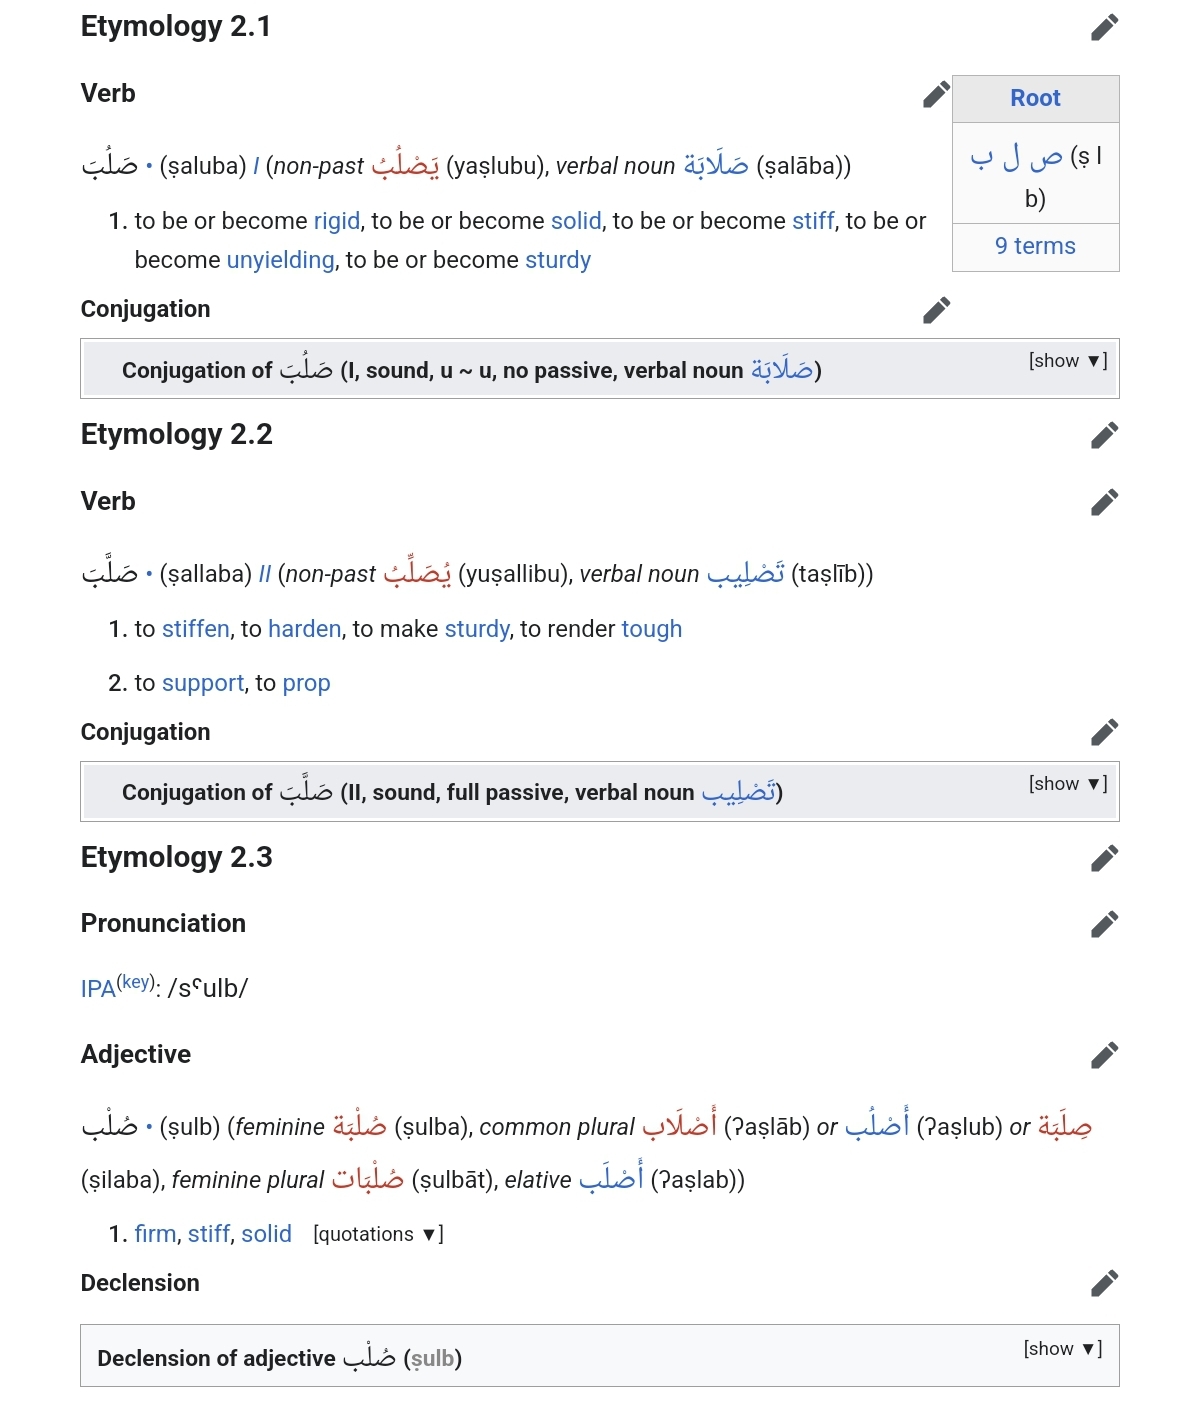Show the form I ṣaluba conjugation table

1067,361
